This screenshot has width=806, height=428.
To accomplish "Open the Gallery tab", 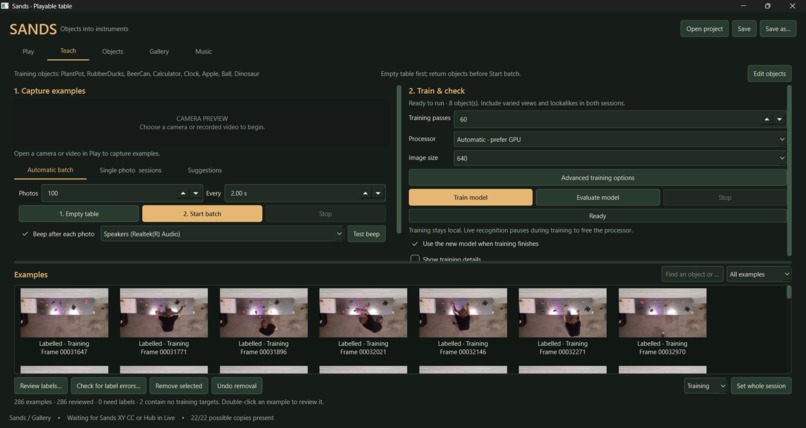I will click(159, 51).
